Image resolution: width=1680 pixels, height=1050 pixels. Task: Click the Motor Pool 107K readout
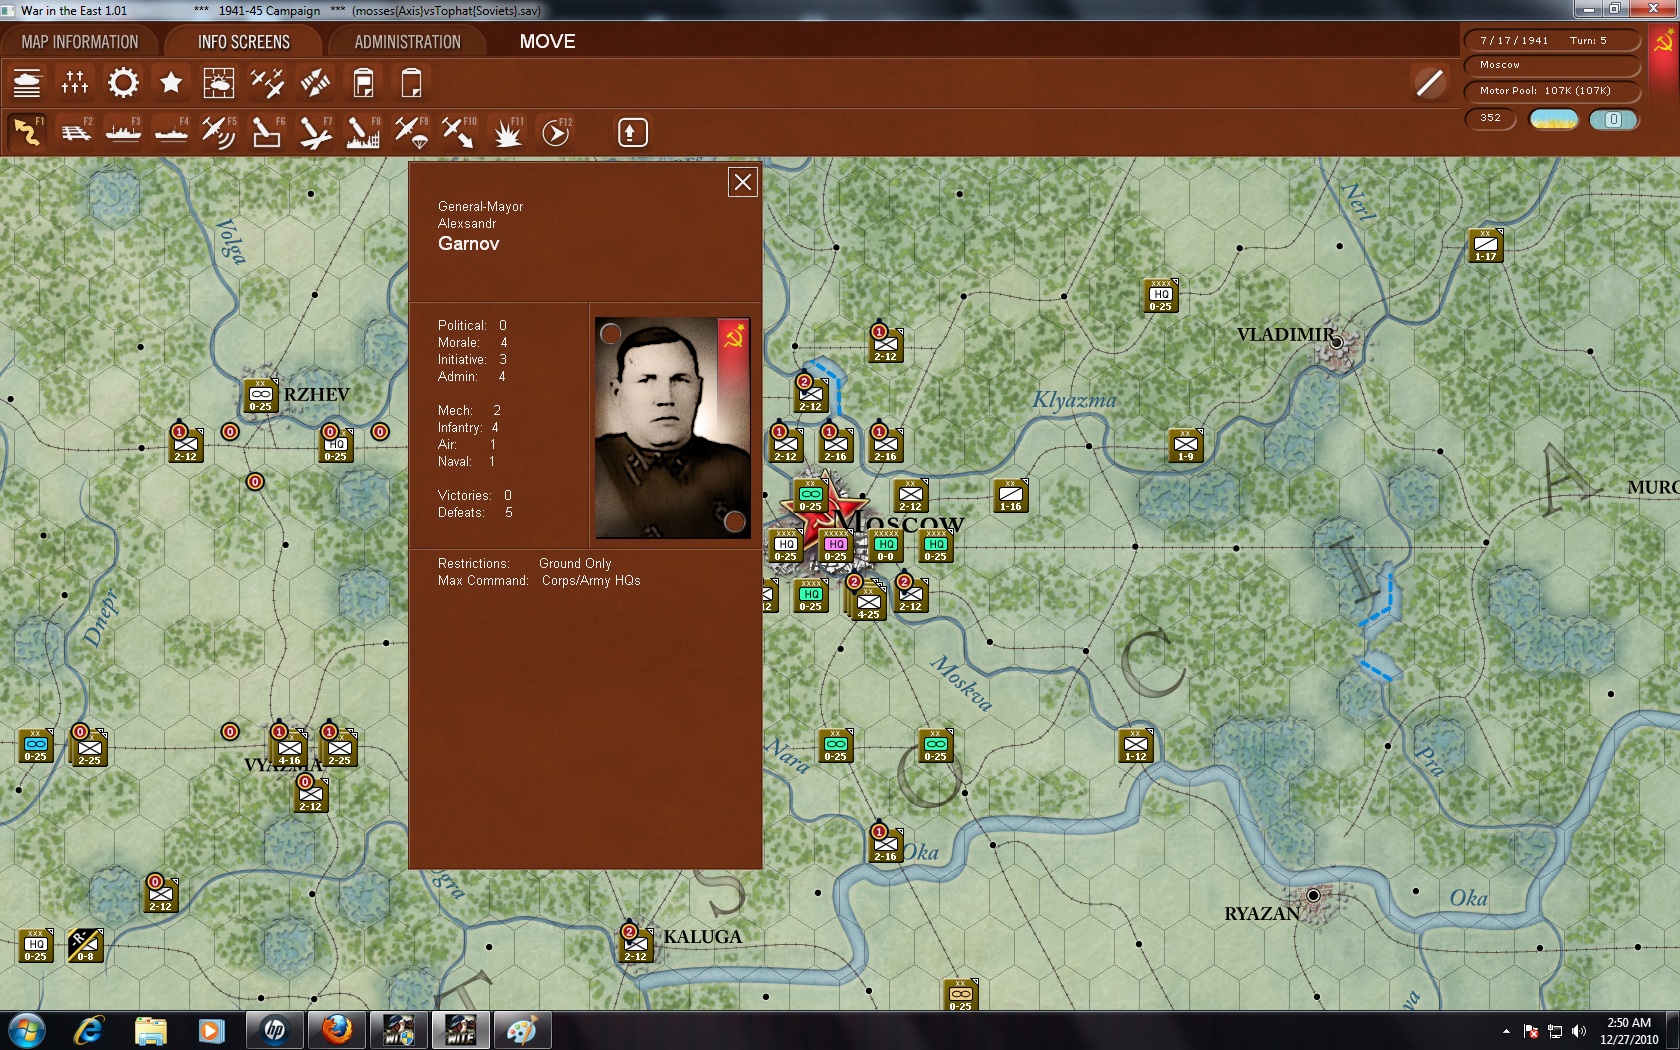1553,91
